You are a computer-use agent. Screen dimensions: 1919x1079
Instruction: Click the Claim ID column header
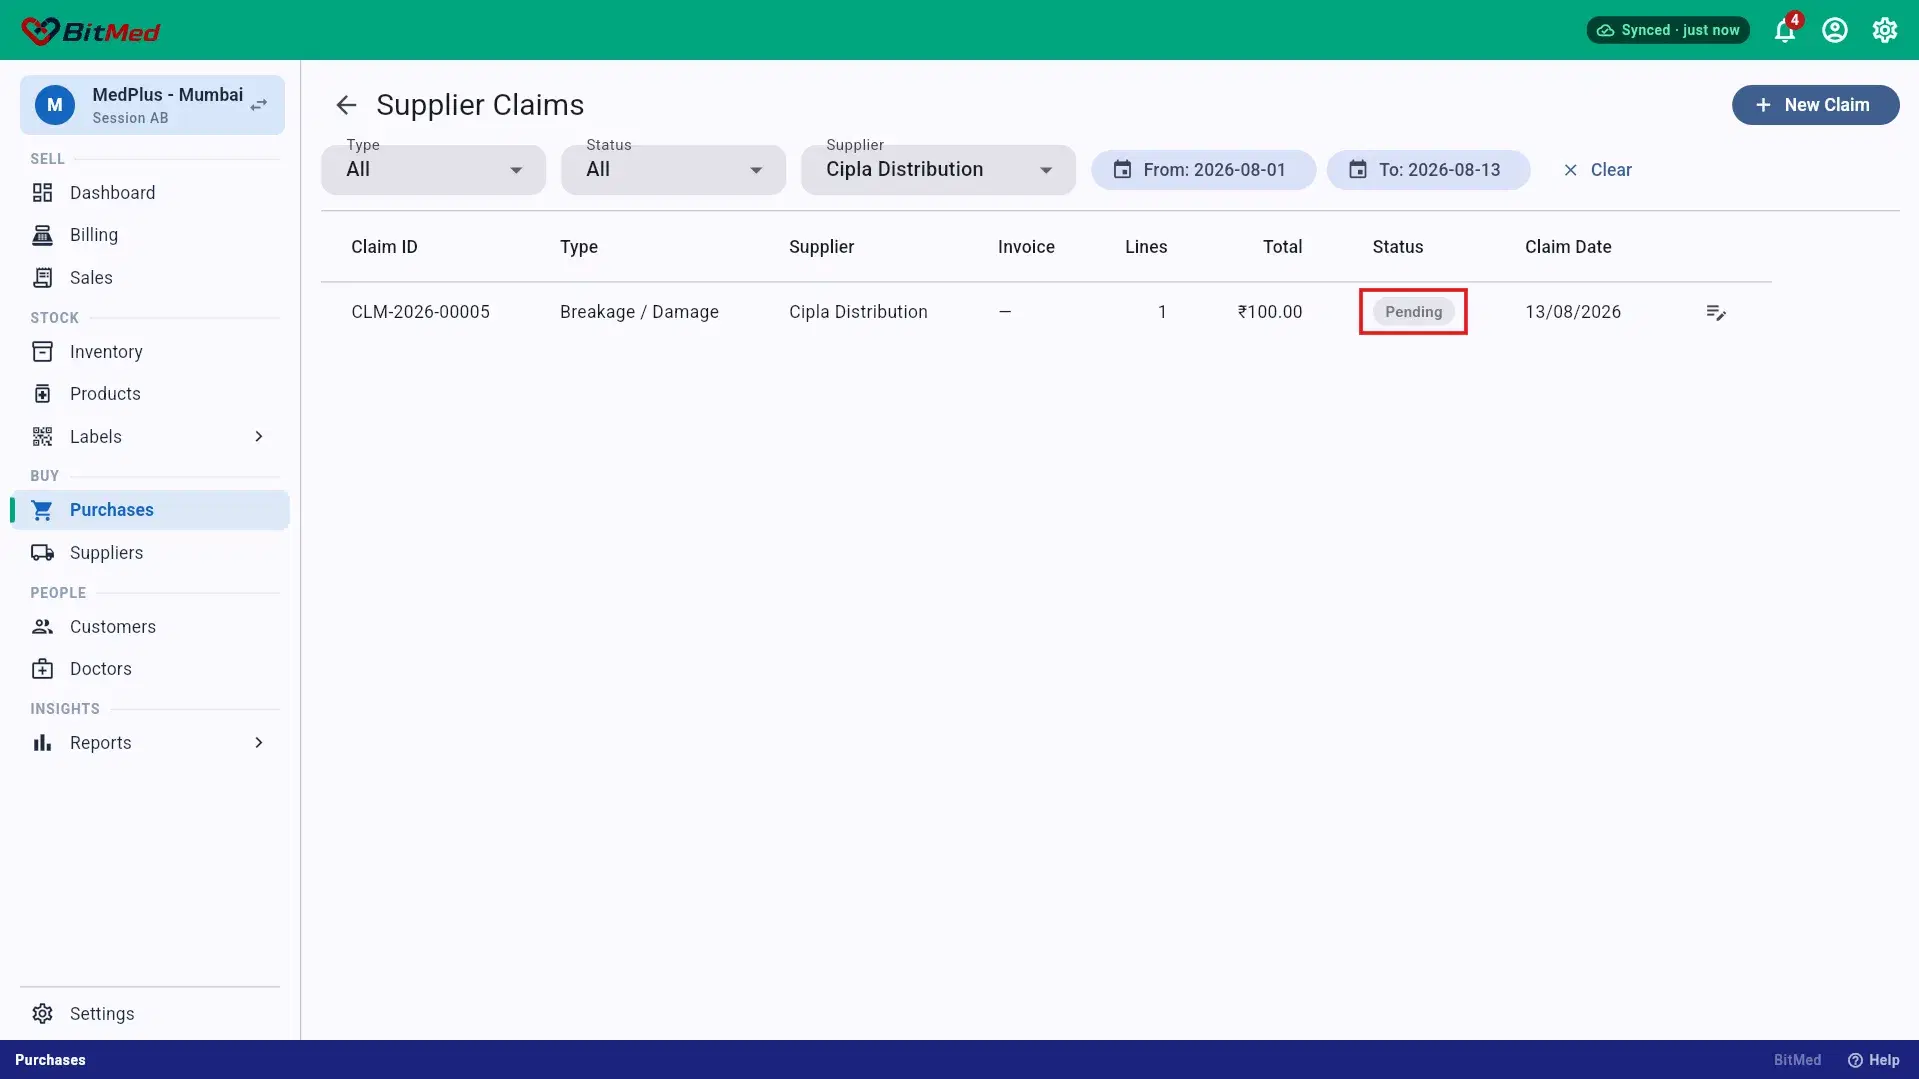384,247
